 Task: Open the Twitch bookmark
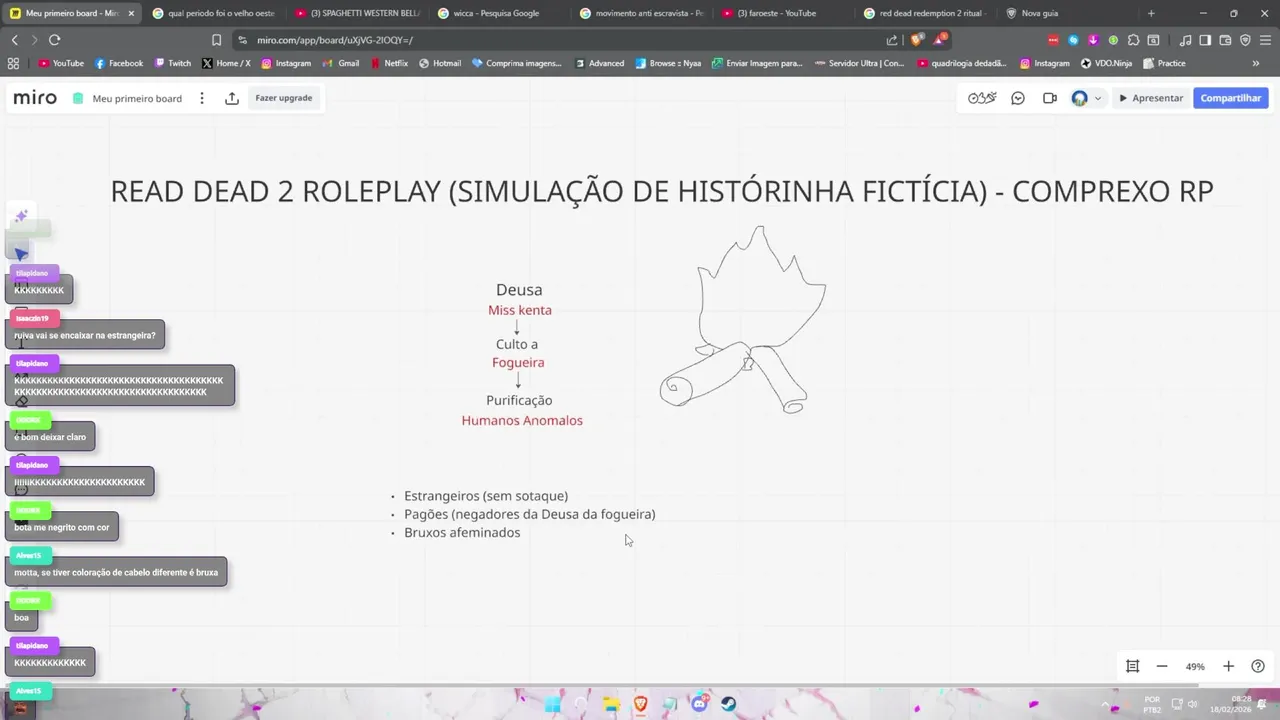172,63
